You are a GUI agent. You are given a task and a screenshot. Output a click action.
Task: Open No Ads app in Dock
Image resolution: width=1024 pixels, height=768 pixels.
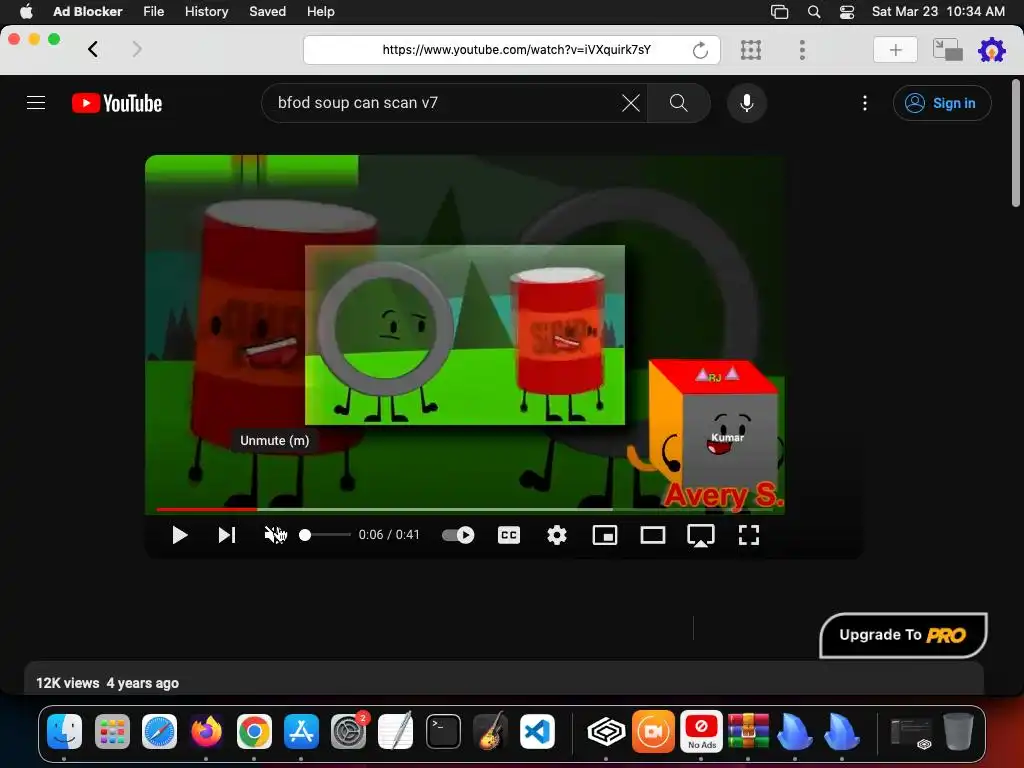pos(701,731)
